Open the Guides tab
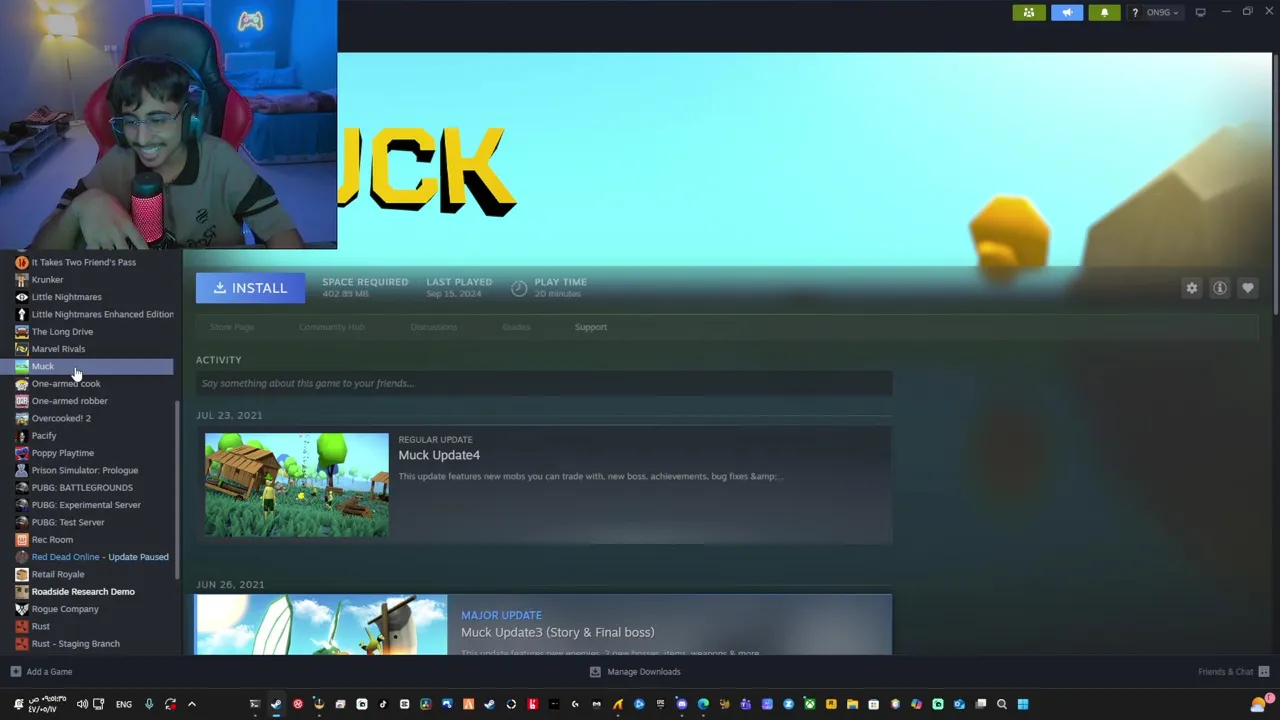Image resolution: width=1280 pixels, height=720 pixels. coord(516,327)
